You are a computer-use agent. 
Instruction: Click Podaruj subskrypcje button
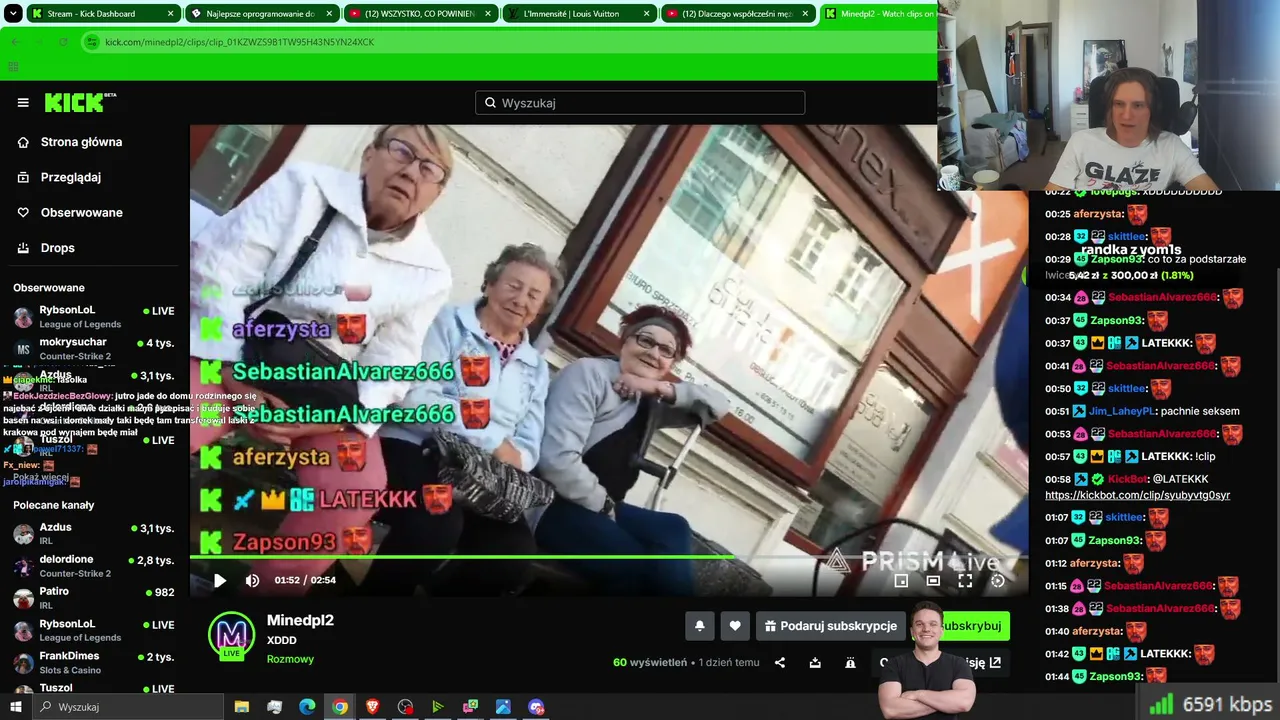pyautogui.click(x=830, y=626)
